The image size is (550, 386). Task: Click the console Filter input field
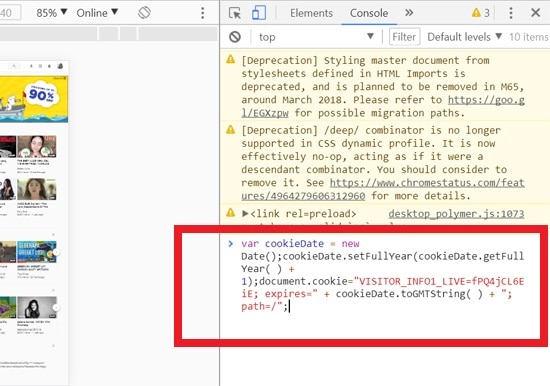pyautogui.click(x=404, y=37)
